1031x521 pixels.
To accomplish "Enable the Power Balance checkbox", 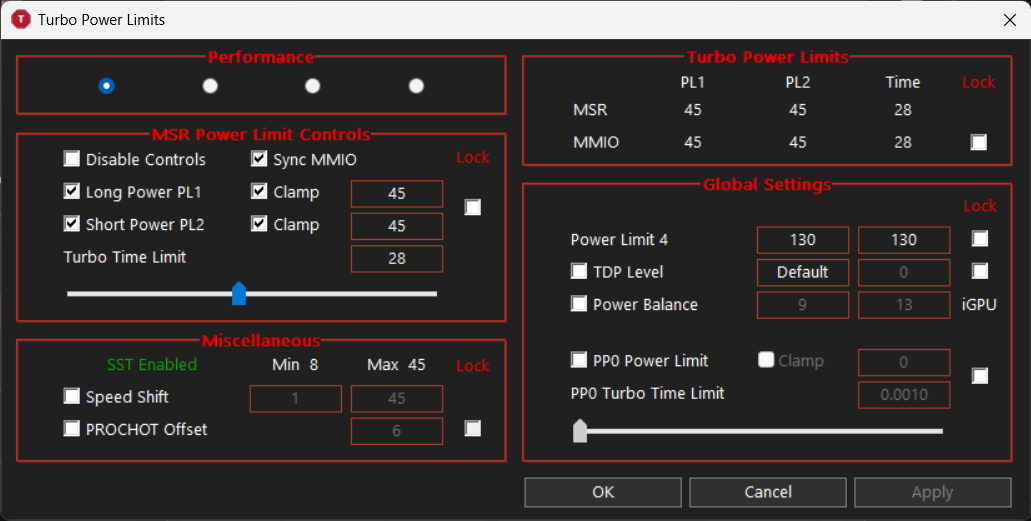I will pos(579,304).
